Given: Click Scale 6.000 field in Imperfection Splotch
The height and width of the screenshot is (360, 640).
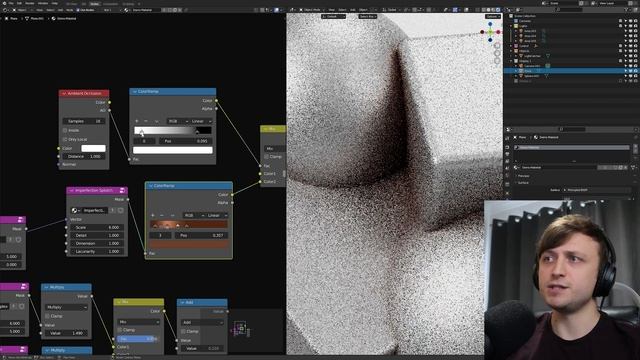Looking at the screenshot, I should tap(97, 227).
